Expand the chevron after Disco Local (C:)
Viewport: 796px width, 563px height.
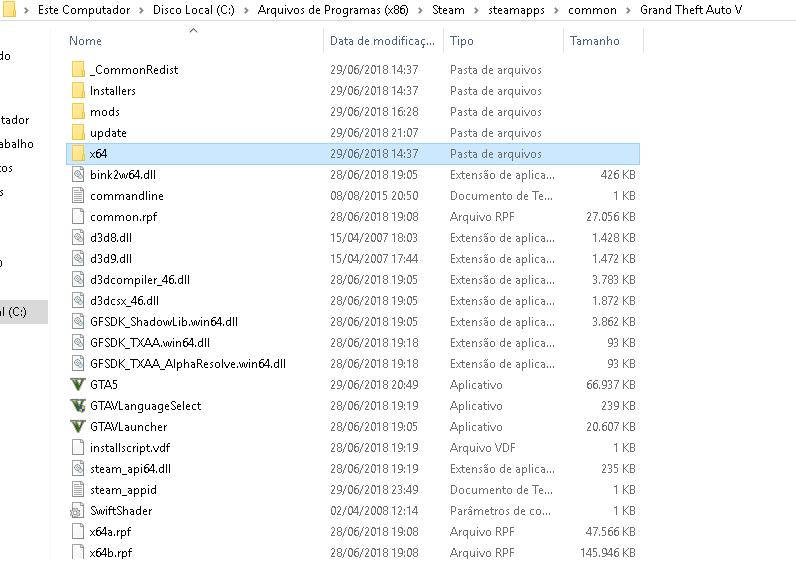(246, 10)
